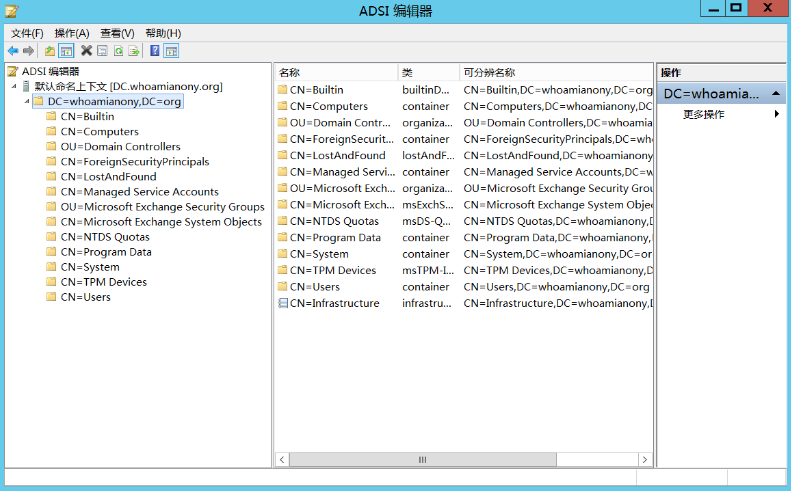Open 更多操作 in actions pane

point(704,115)
